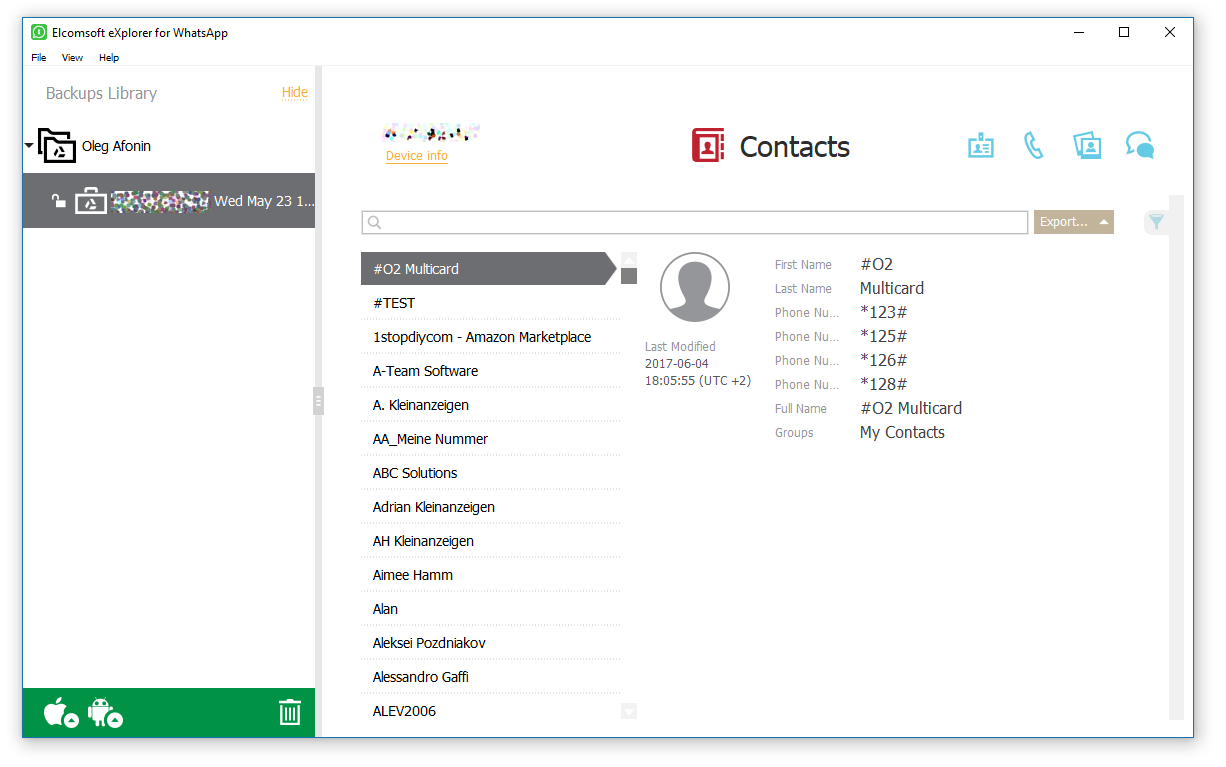Image resolution: width=1226 pixels, height=767 pixels.
Task: Click the Full Name value #O2 Multicard
Action: click(x=911, y=408)
